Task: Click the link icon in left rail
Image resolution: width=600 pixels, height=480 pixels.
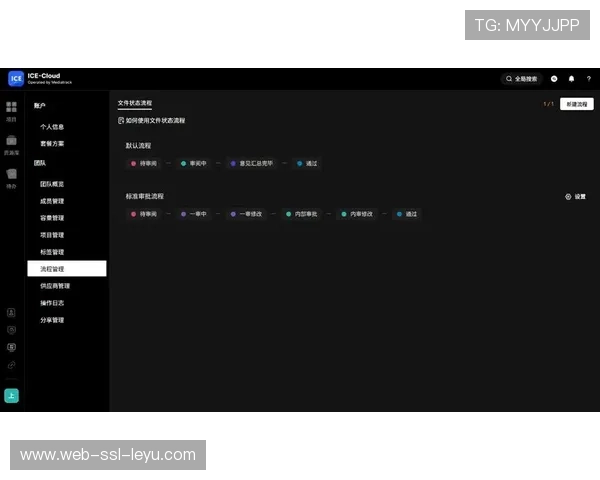Action: [12, 365]
